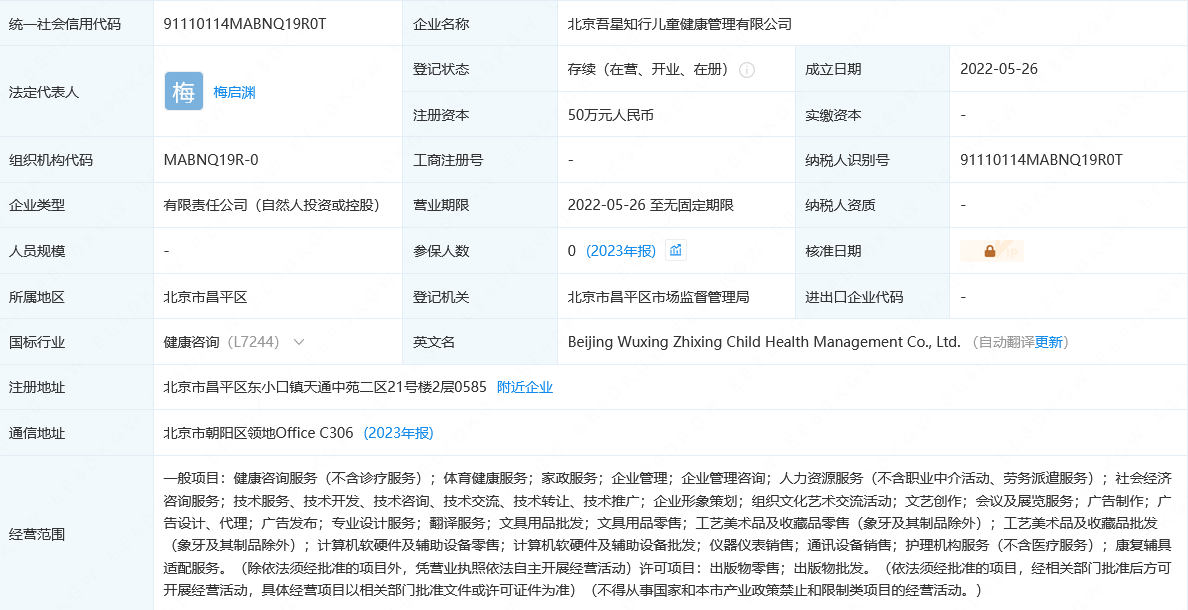Click the 人员规模 label
The height and width of the screenshot is (610, 1188).
(36, 251)
